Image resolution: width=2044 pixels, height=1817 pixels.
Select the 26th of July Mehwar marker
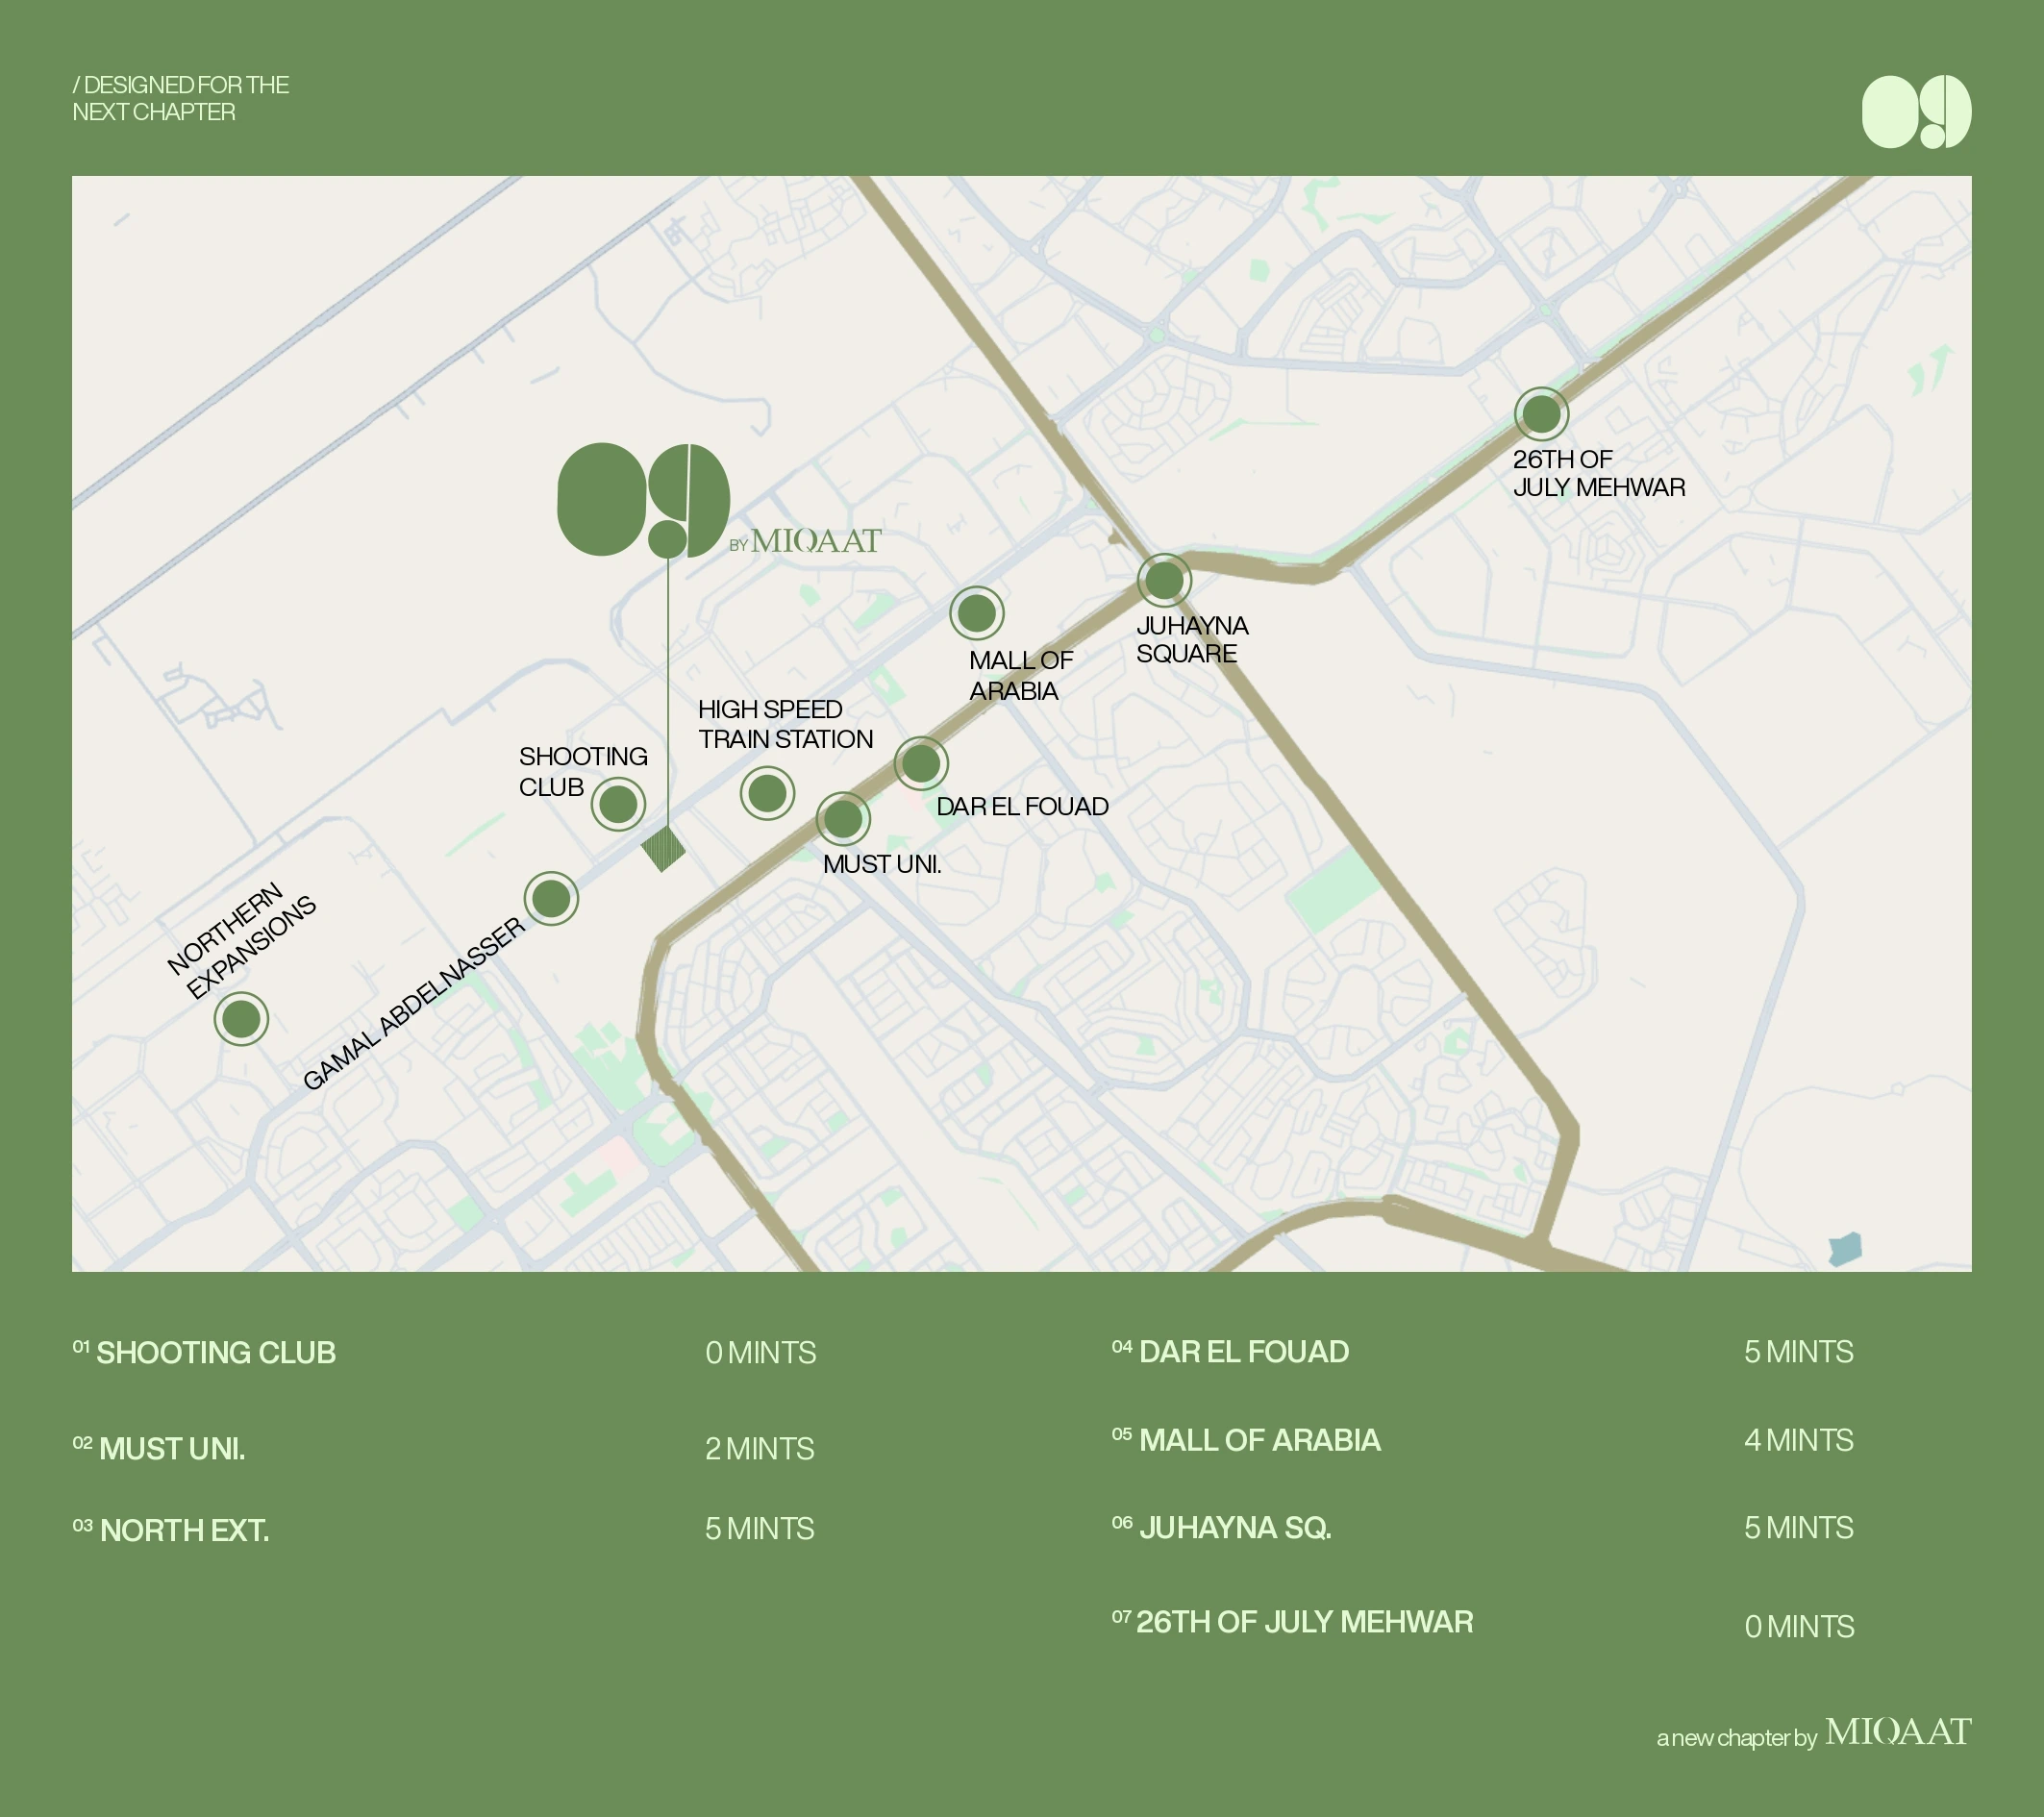click(1541, 414)
